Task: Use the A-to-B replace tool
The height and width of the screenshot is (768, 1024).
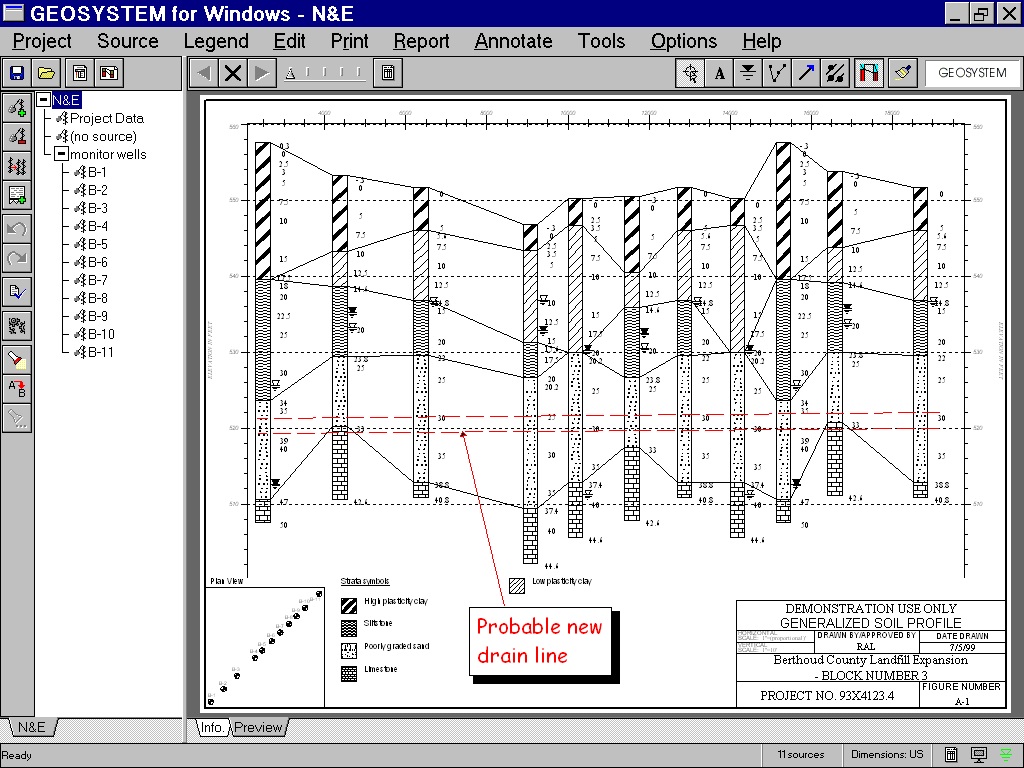Action: [x=17, y=388]
